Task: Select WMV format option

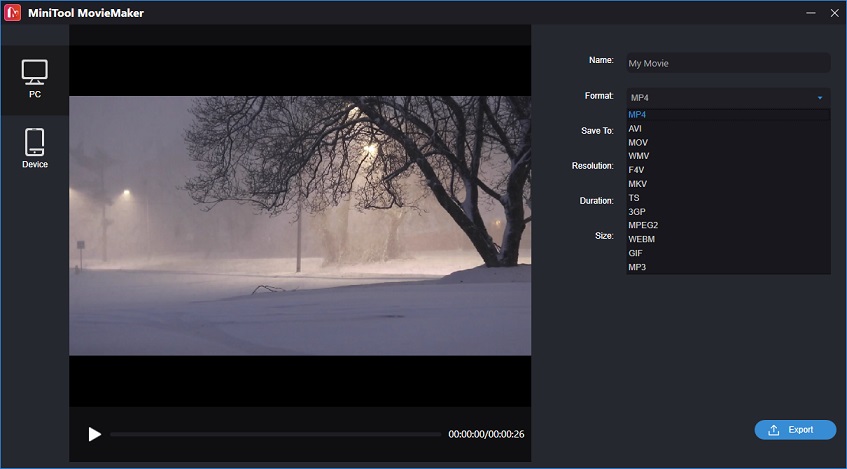Action: 728,156
